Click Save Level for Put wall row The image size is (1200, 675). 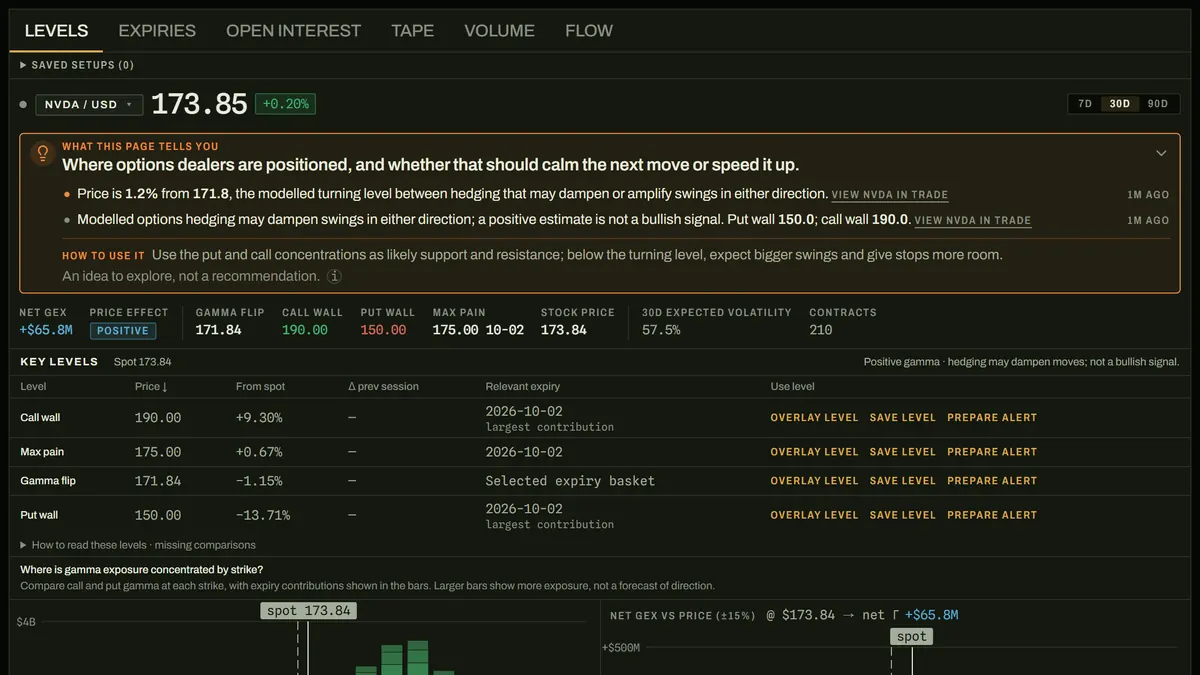click(903, 515)
